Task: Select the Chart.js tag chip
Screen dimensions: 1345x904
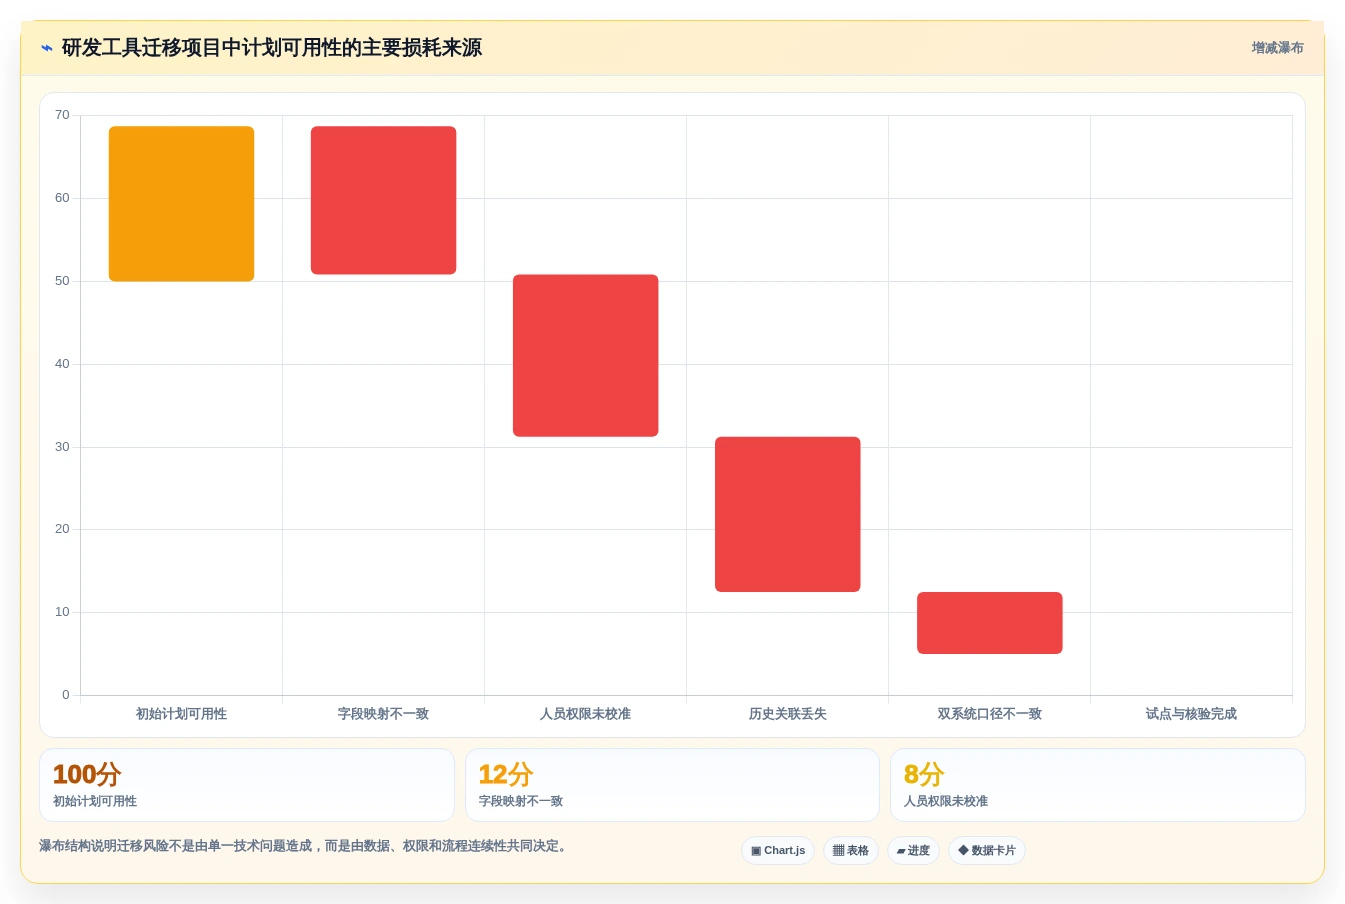Action: pyautogui.click(x=778, y=850)
